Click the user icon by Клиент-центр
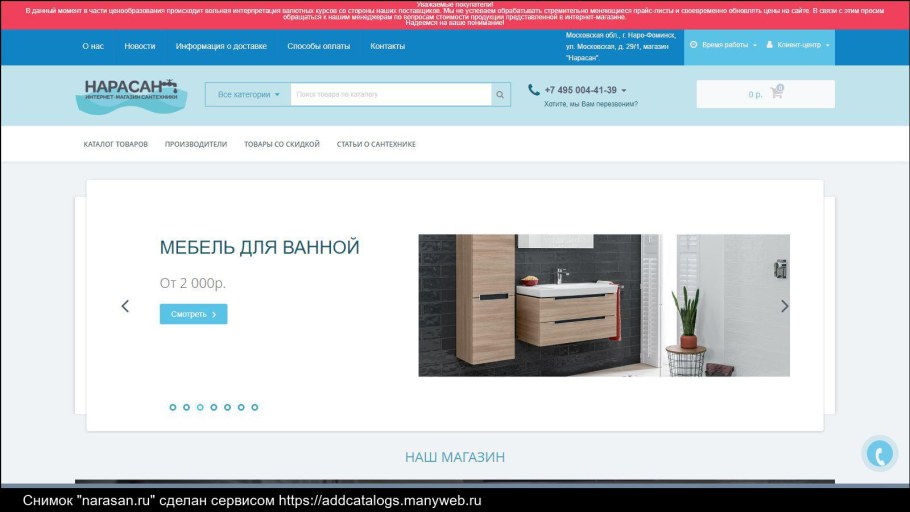The width and height of the screenshot is (910, 512). pos(770,45)
